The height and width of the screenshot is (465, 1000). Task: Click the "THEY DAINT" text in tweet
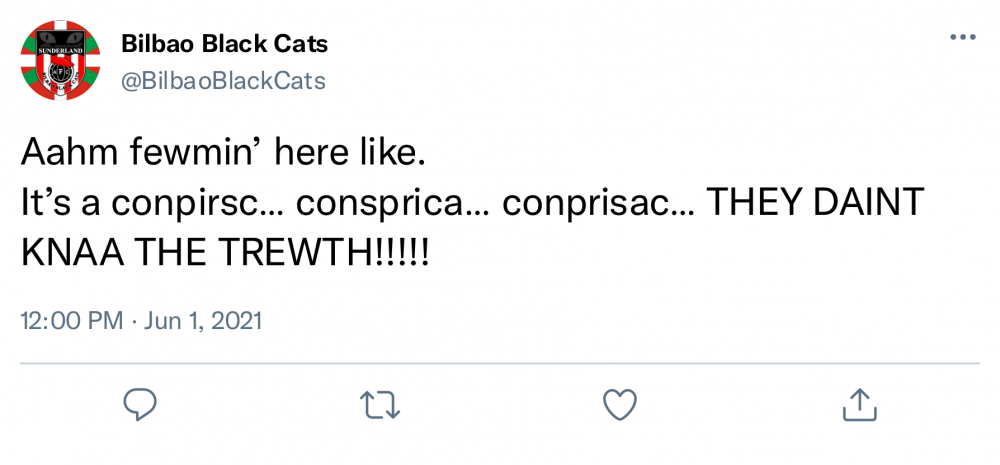(x=816, y=204)
